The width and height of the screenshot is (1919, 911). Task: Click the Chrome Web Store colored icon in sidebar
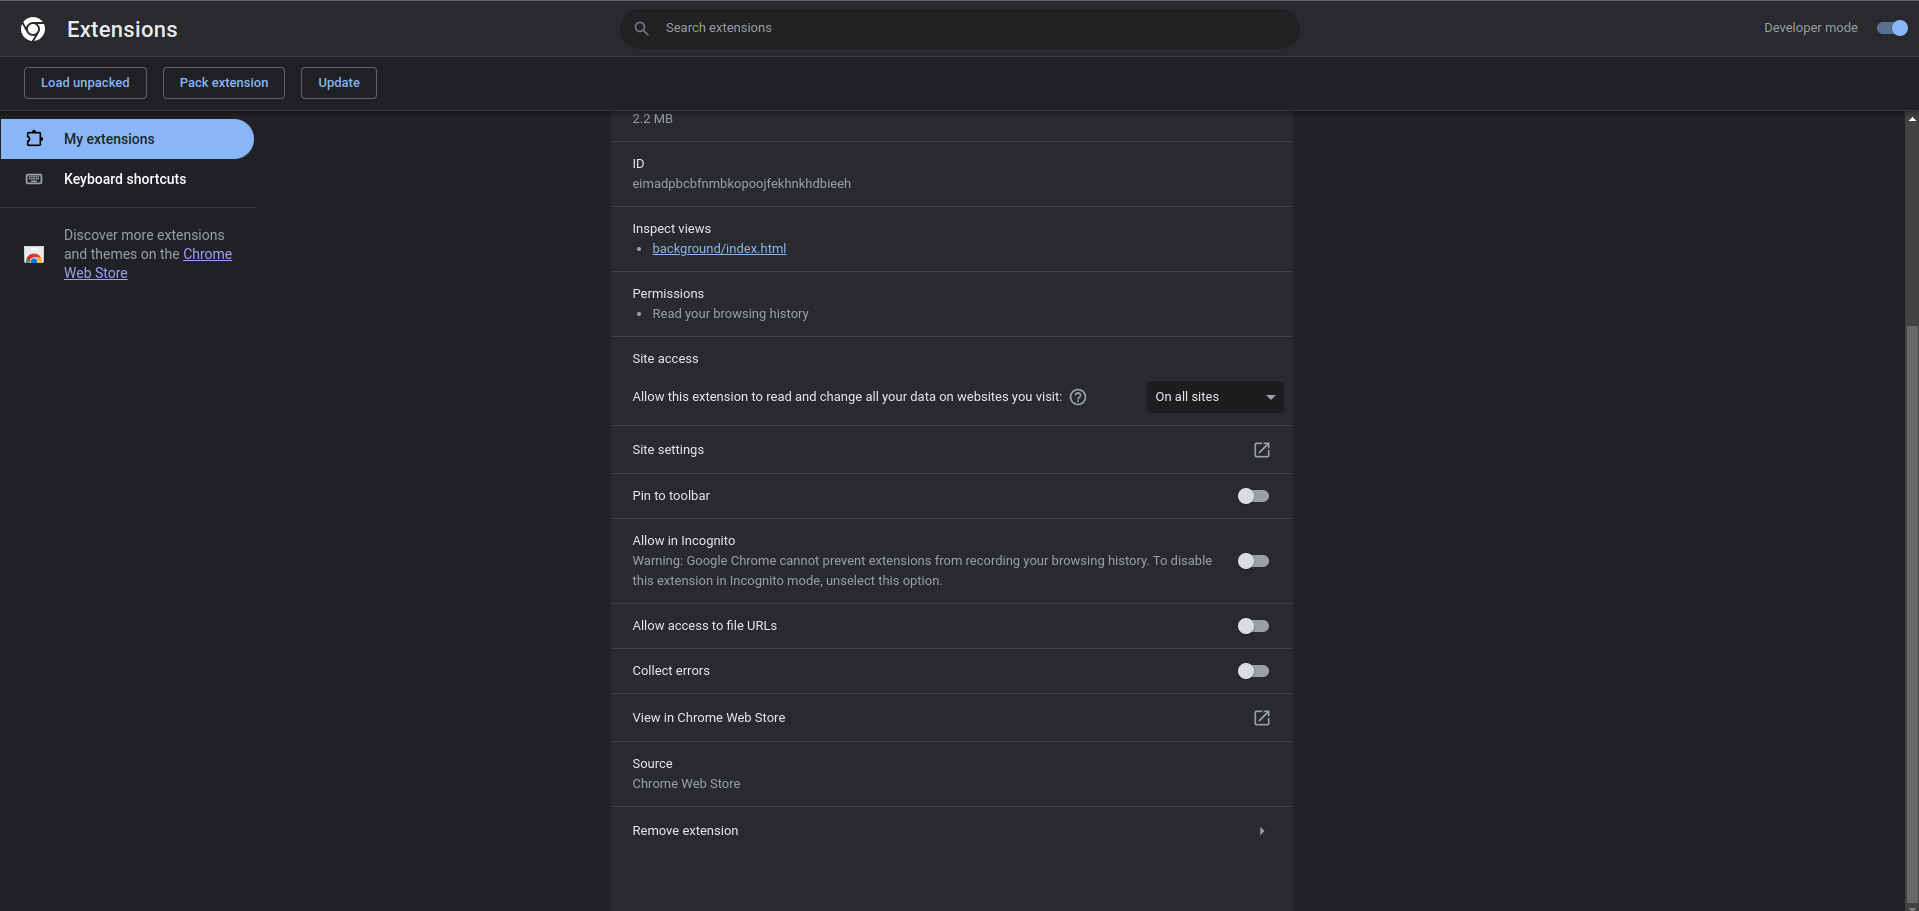pyautogui.click(x=34, y=254)
